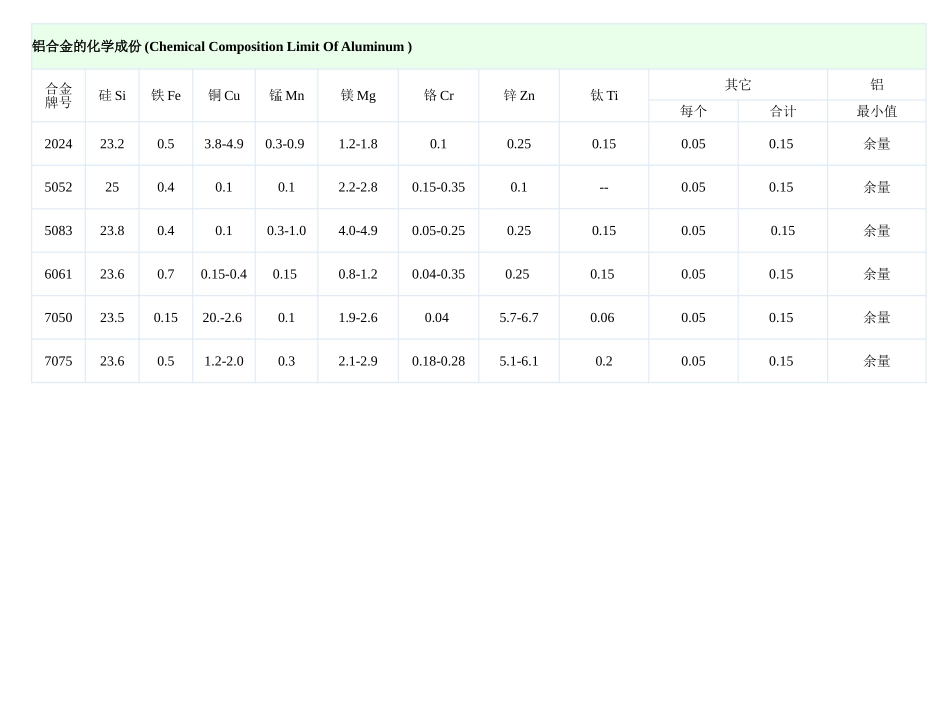Click the '铝' header cell

click(x=877, y=85)
